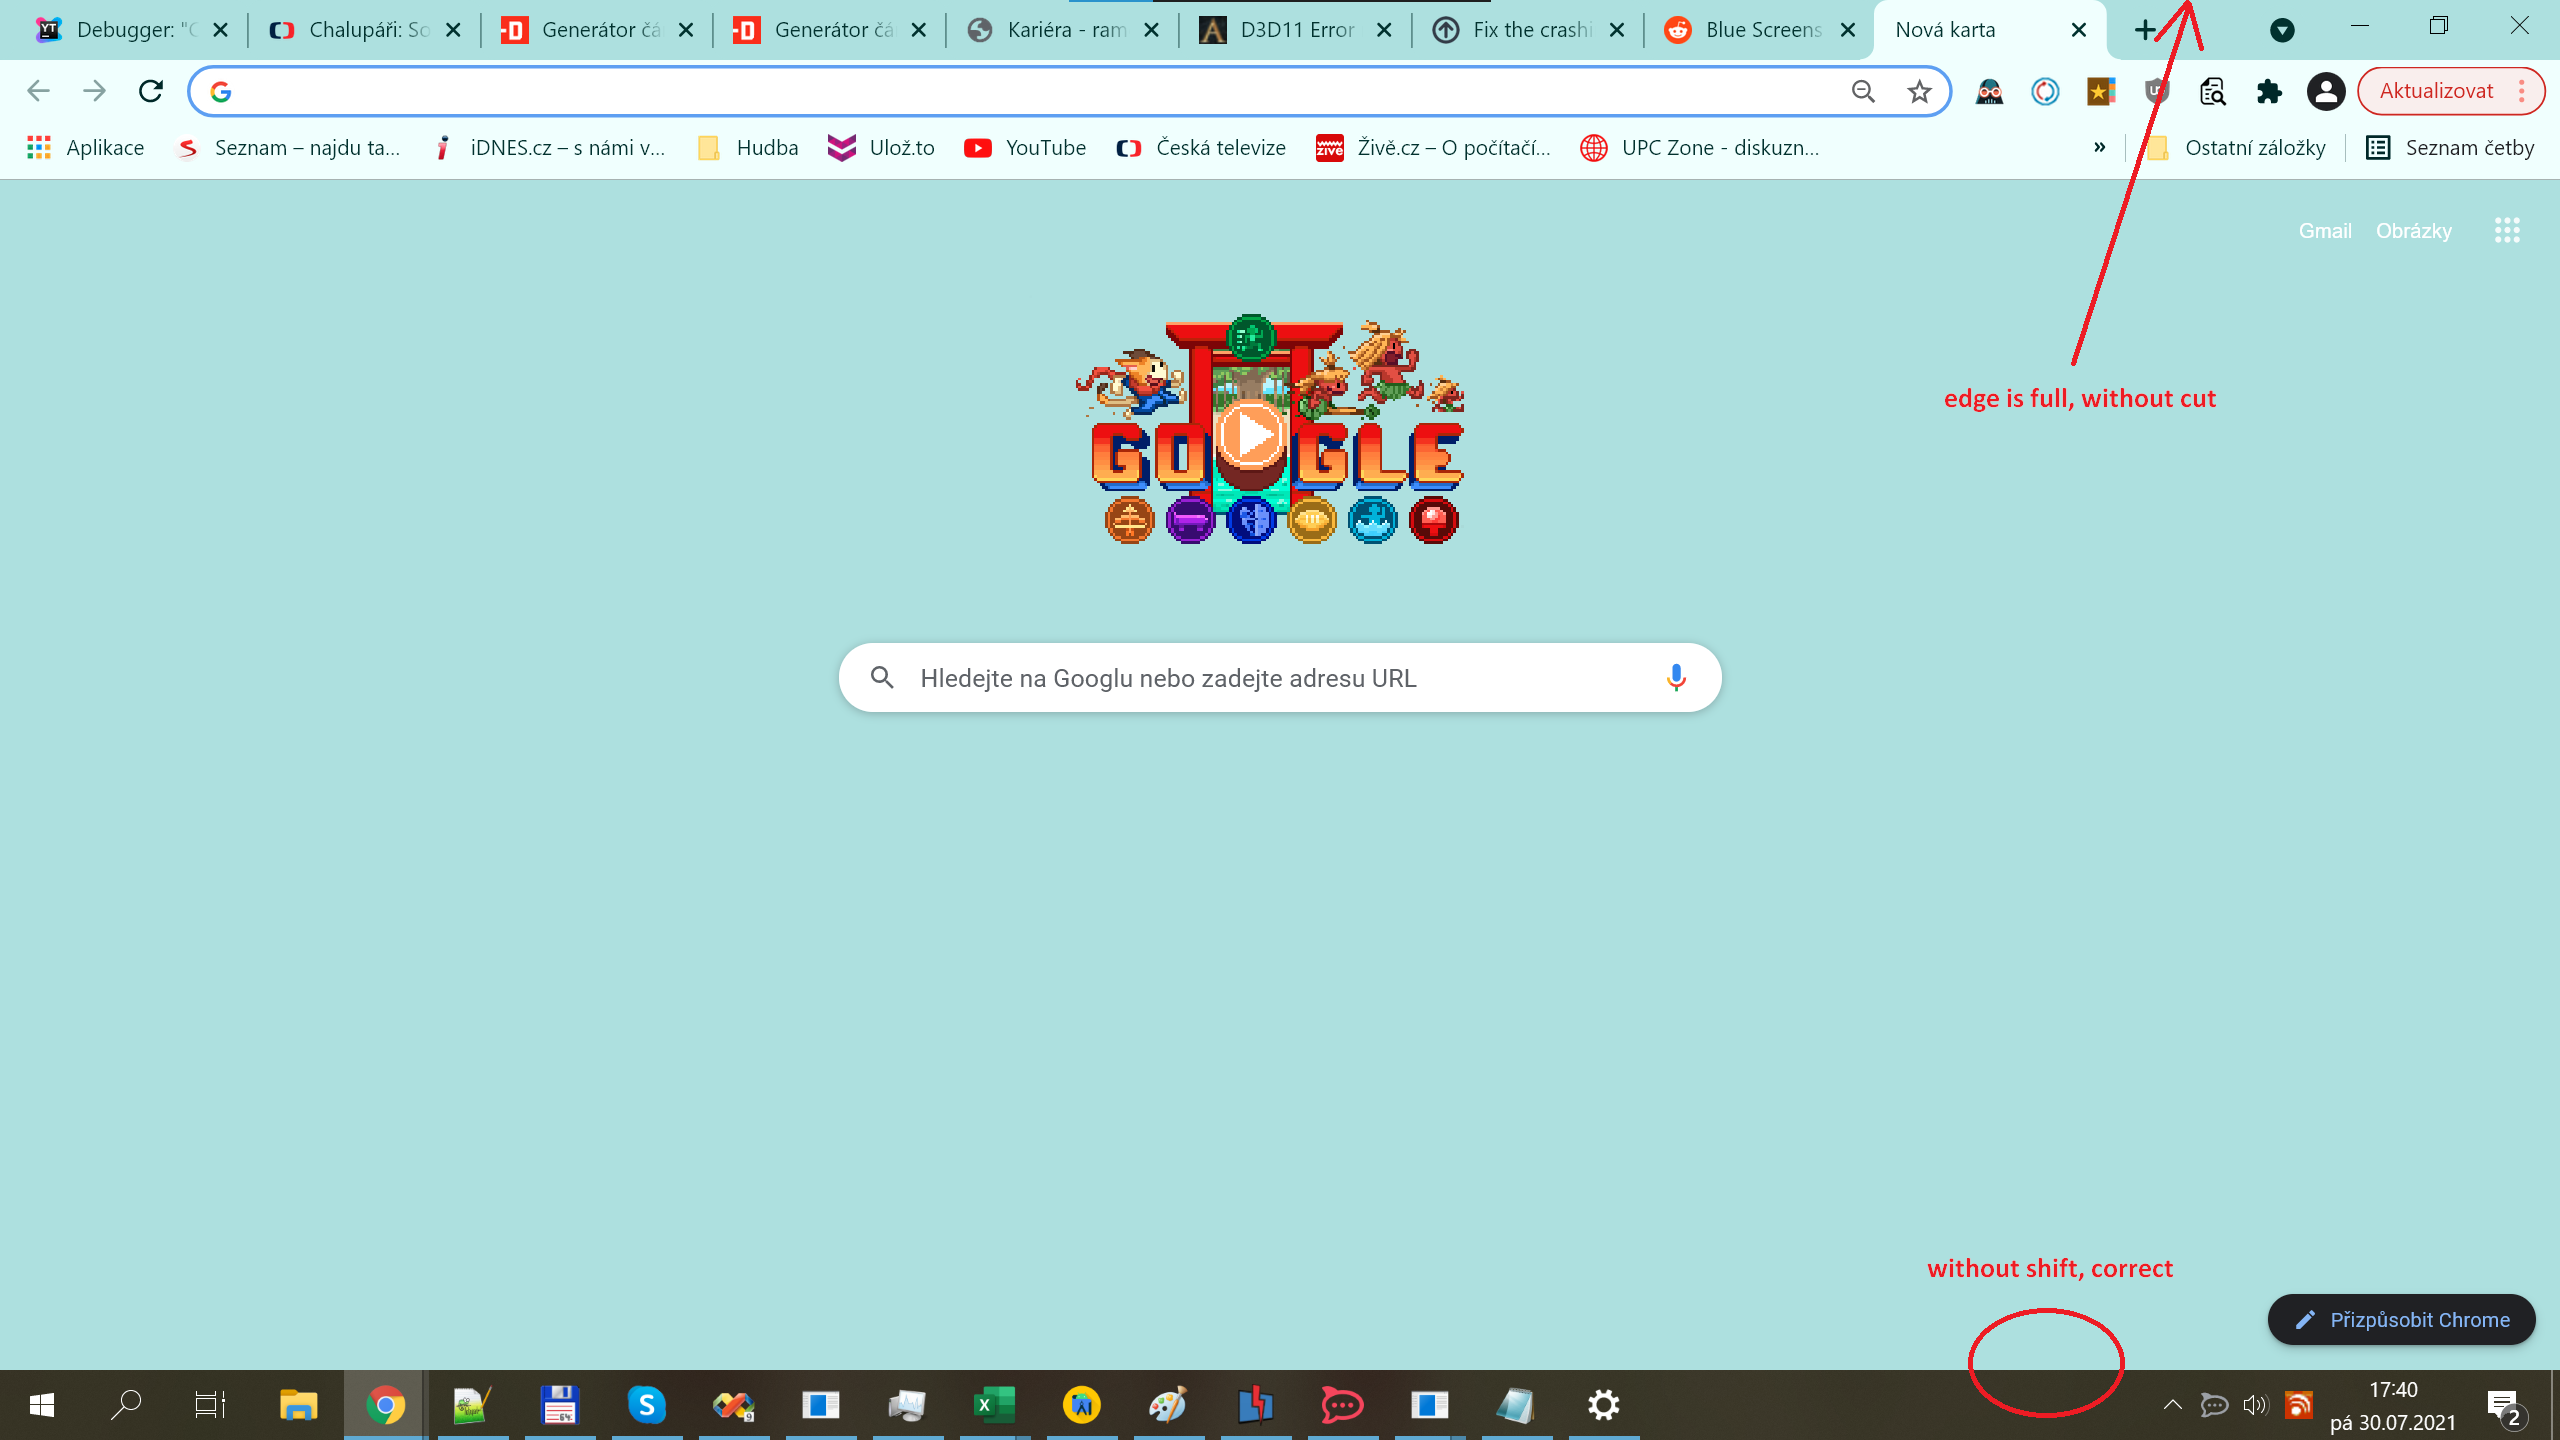Screen dimensions: 2560x1440
Task: Show hidden system tray icons
Action: [2172, 1405]
